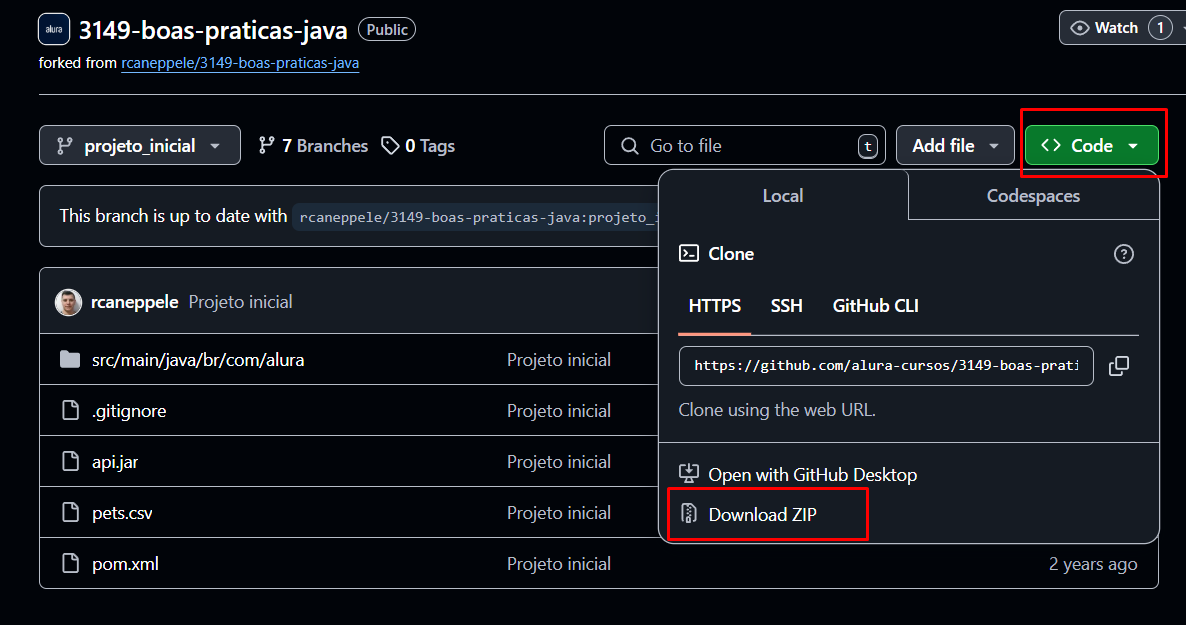View the 7 Branches list
The width and height of the screenshot is (1186, 625).
click(x=313, y=145)
